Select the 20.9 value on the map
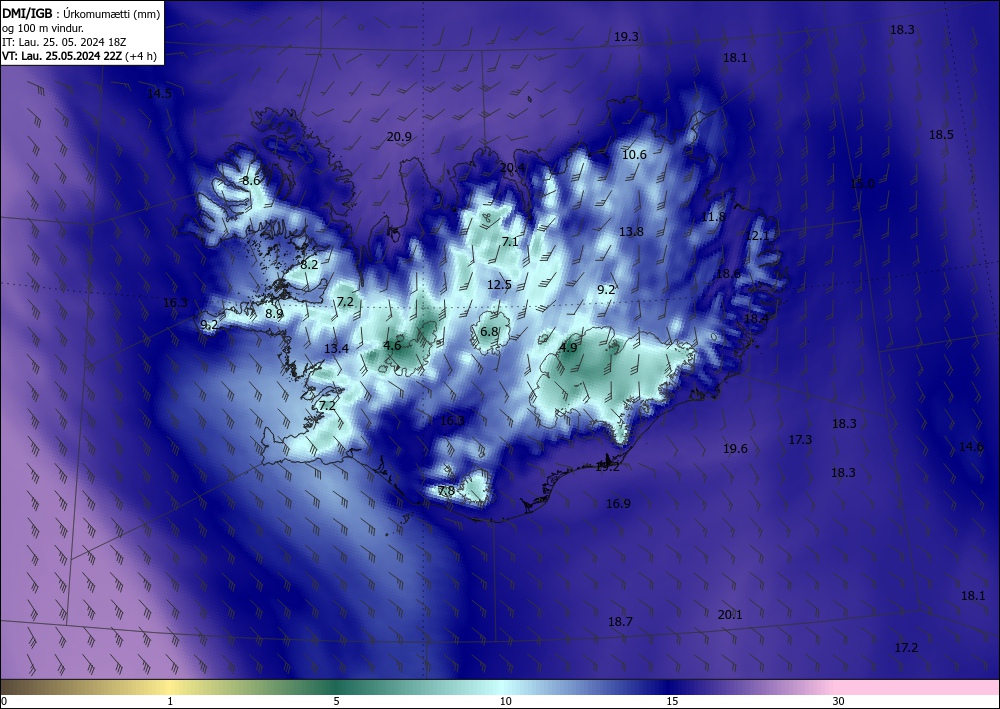Image resolution: width=1000 pixels, height=709 pixels. (x=399, y=136)
